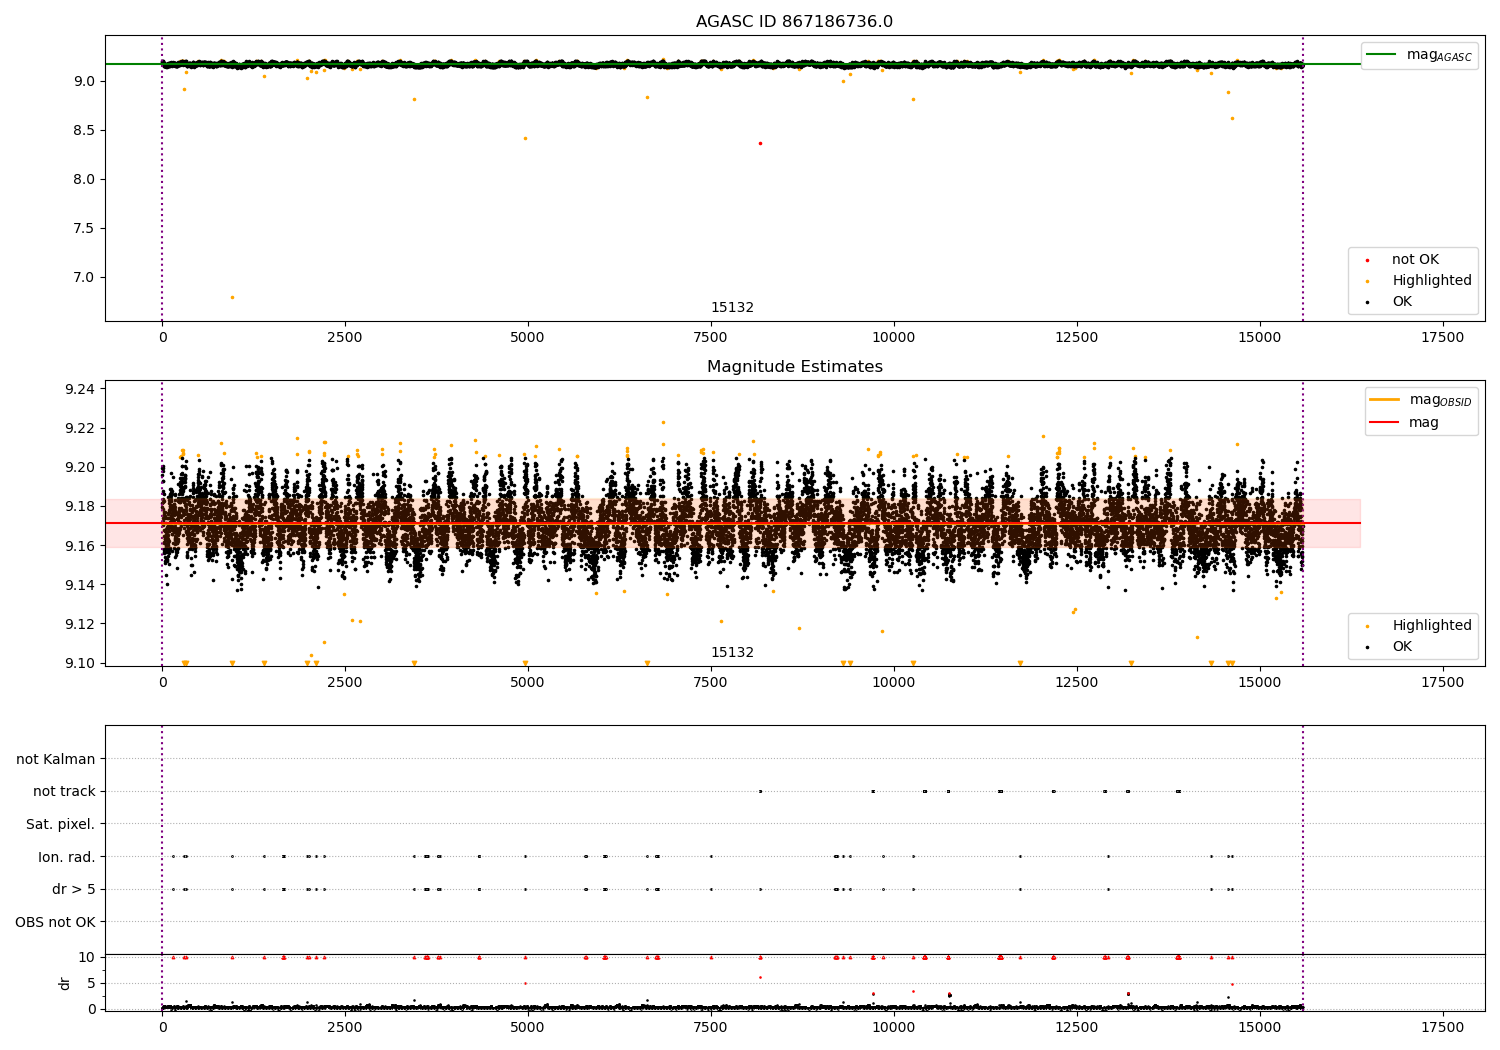Select the 'Sat. pixel.' row label
The image size is (1500, 1050).
[x=61, y=824]
